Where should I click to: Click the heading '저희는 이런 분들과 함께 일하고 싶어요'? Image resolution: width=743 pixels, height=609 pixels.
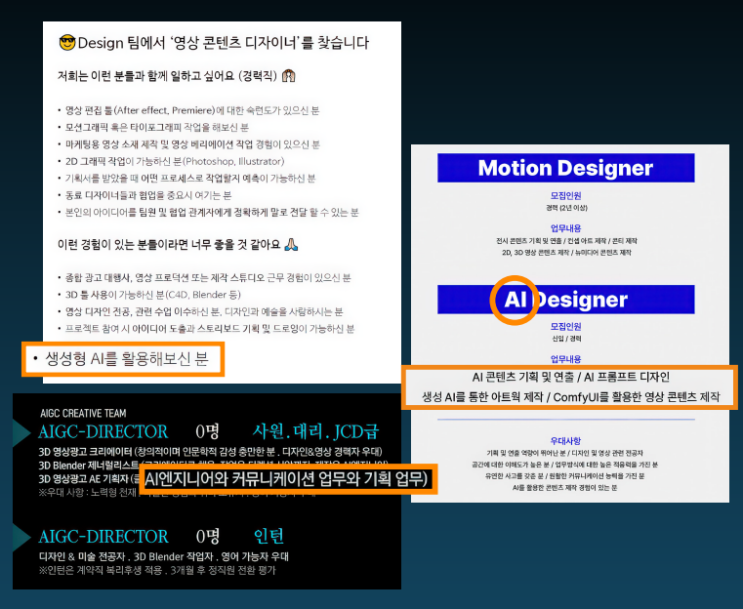[x=167, y=76]
